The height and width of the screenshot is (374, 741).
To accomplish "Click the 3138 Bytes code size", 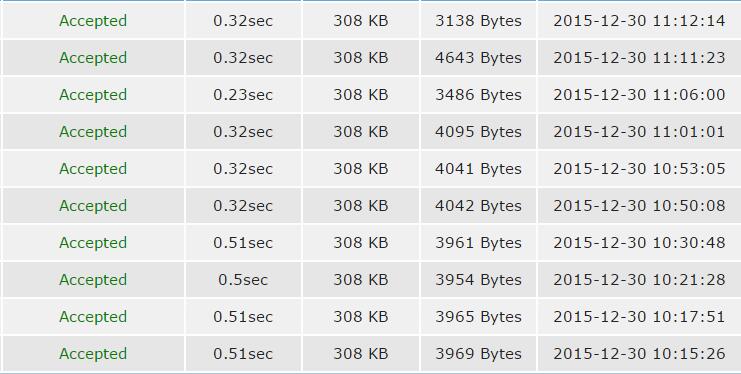I will point(478,21).
